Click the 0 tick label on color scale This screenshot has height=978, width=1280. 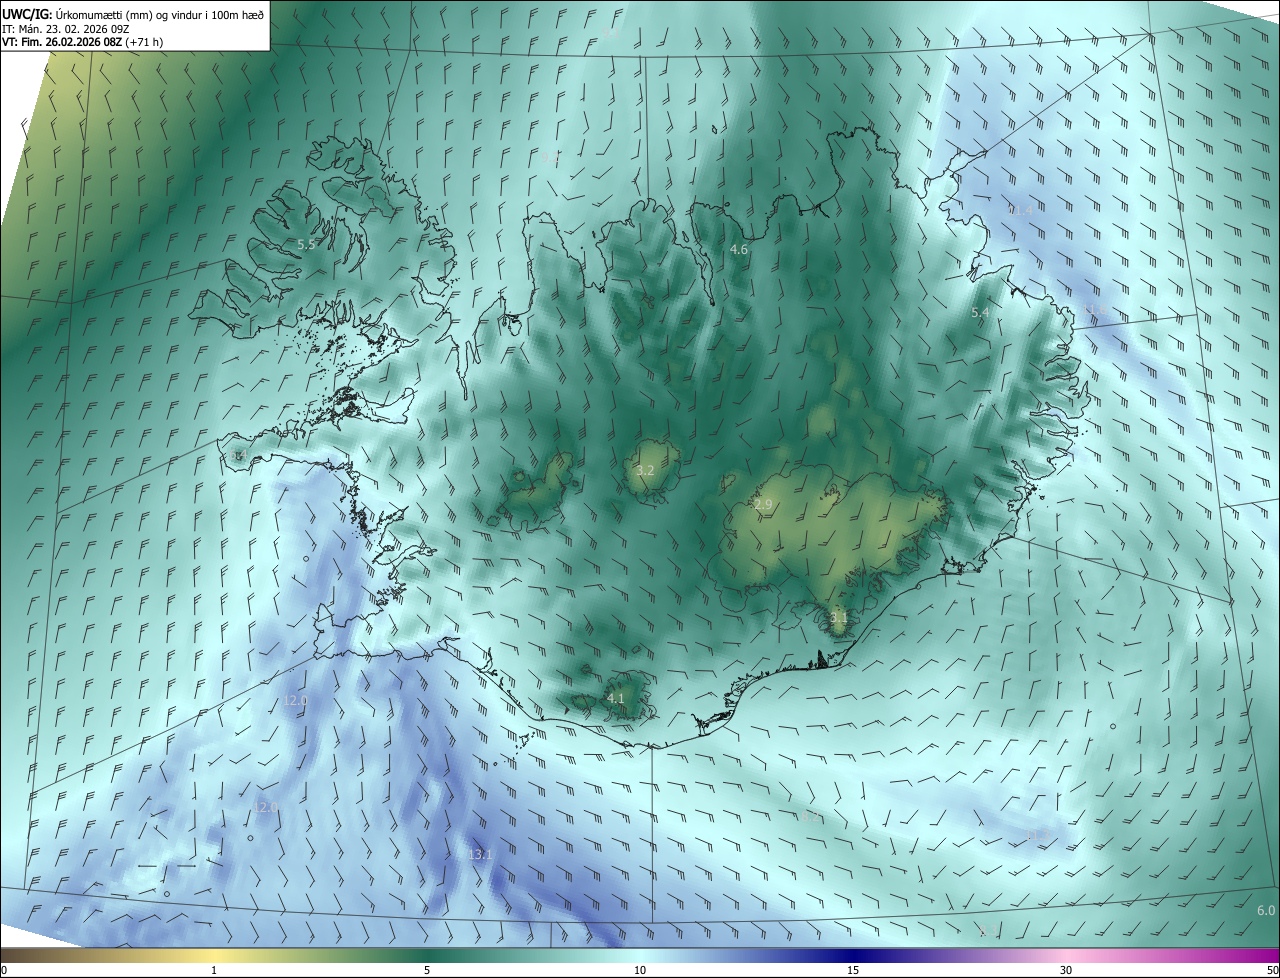pos(4,970)
